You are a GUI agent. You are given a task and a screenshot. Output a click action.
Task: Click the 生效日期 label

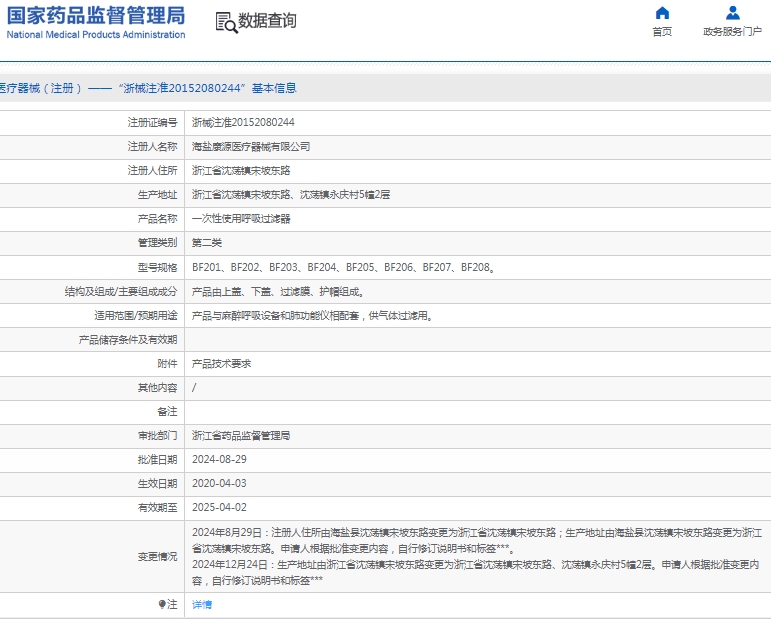(x=157, y=484)
